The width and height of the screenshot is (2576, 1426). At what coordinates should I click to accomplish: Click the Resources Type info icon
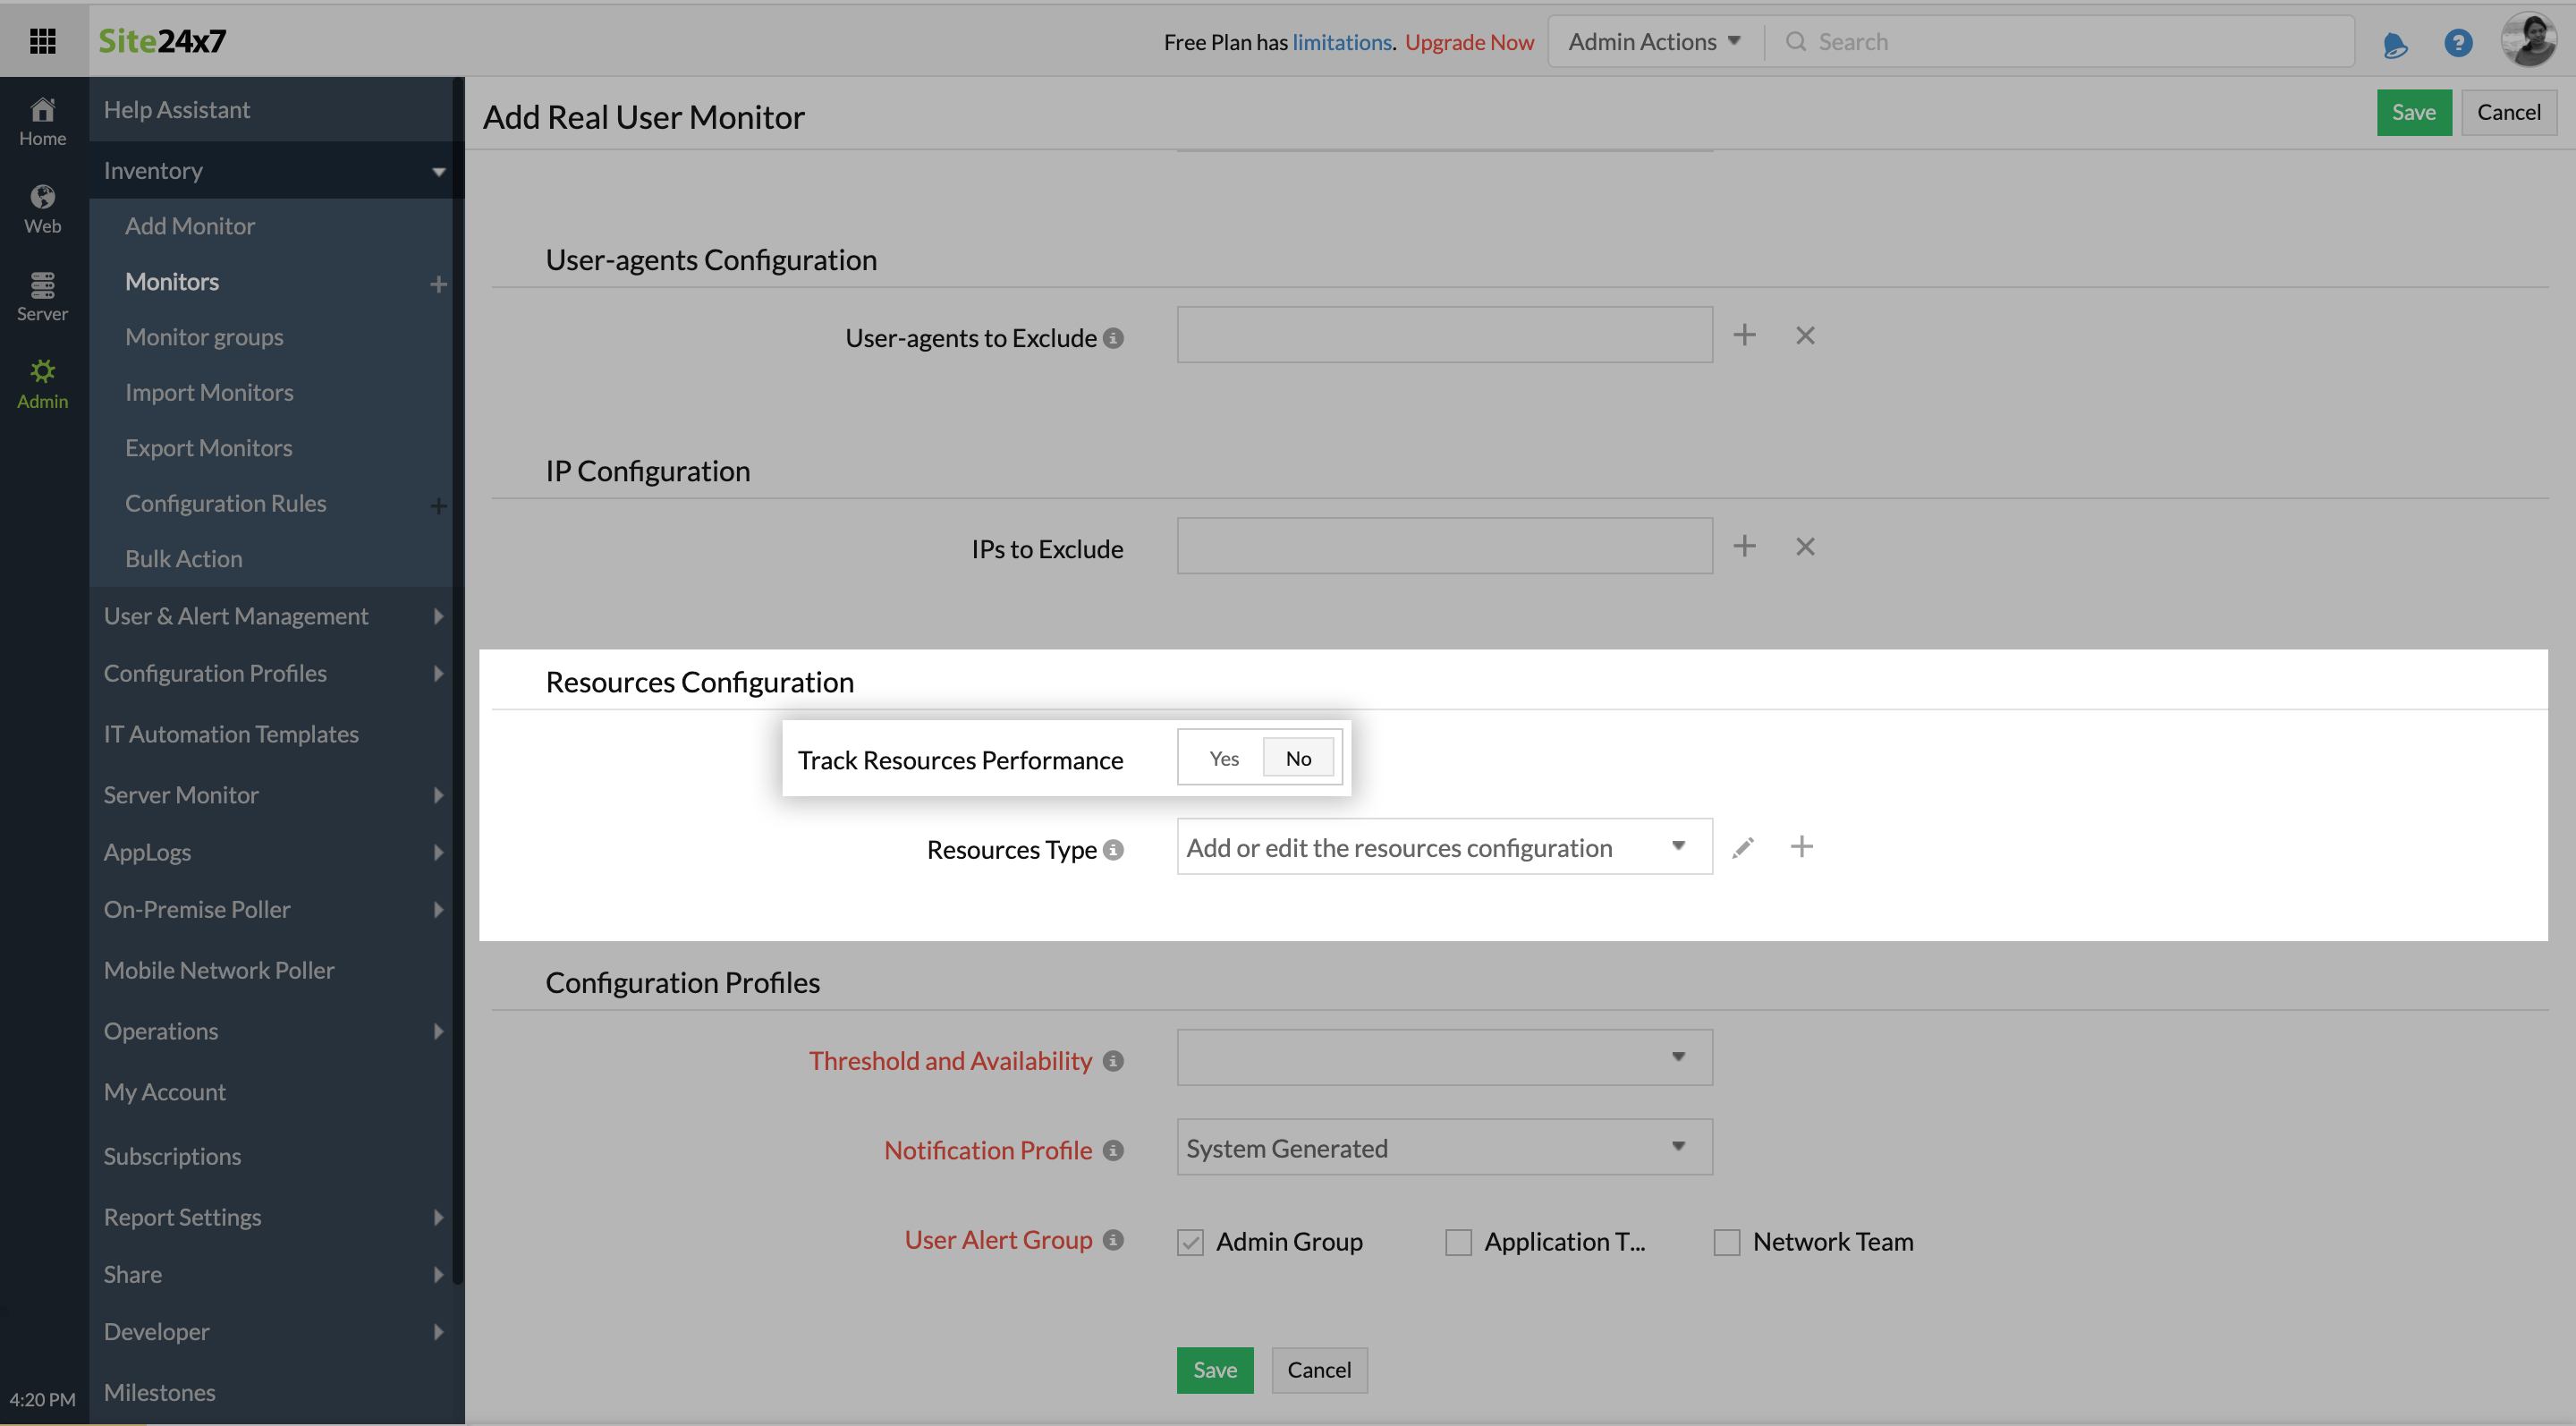(x=1113, y=850)
